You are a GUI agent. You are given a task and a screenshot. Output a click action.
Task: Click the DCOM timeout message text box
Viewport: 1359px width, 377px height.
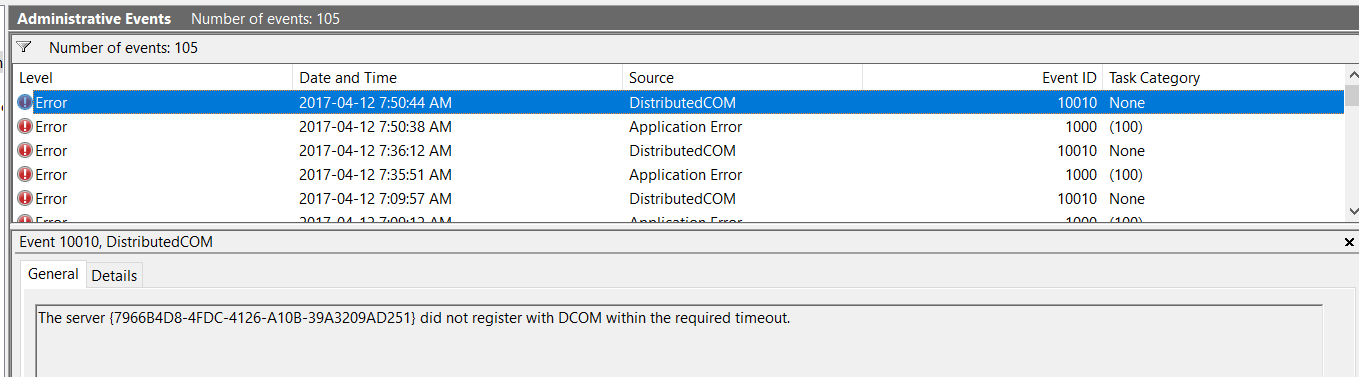[679, 340]
